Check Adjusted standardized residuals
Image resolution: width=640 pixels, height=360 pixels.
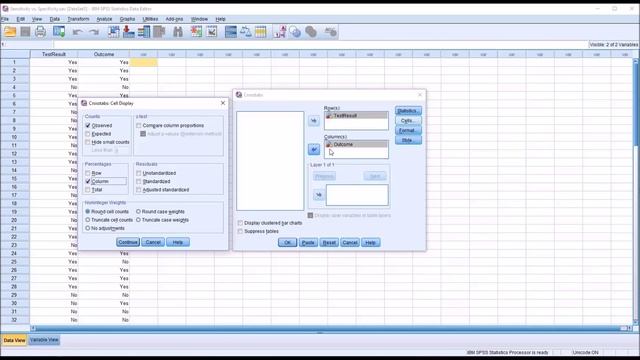(x=139, y=190)
